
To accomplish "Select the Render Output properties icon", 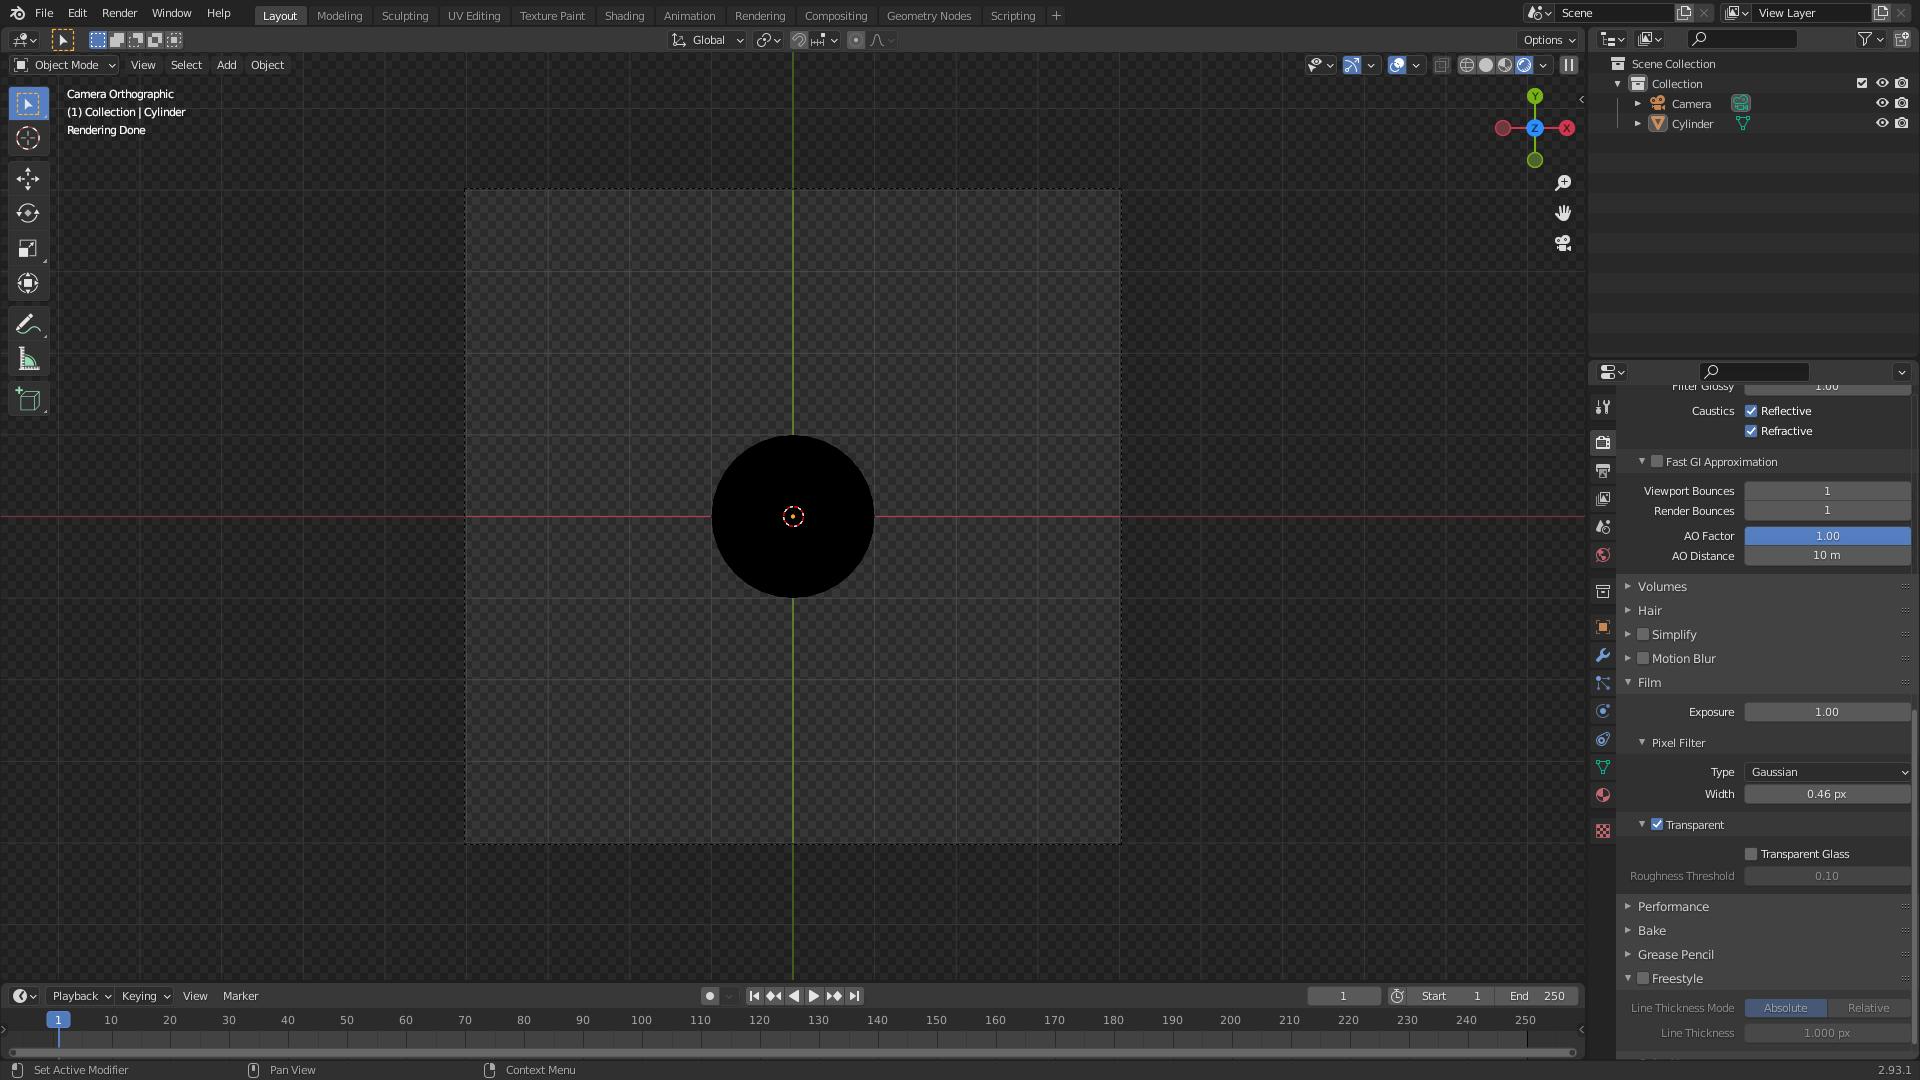I will [1604, 442].
